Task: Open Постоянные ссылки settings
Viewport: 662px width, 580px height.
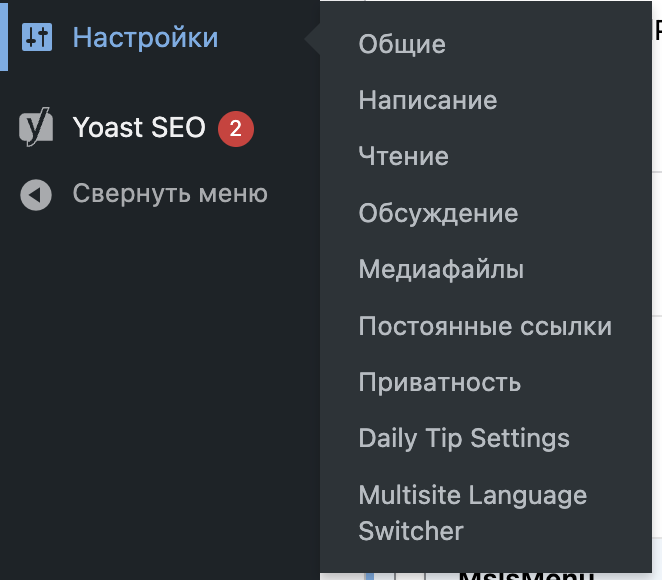Action: pyautogui.click(x=485, y=326)
